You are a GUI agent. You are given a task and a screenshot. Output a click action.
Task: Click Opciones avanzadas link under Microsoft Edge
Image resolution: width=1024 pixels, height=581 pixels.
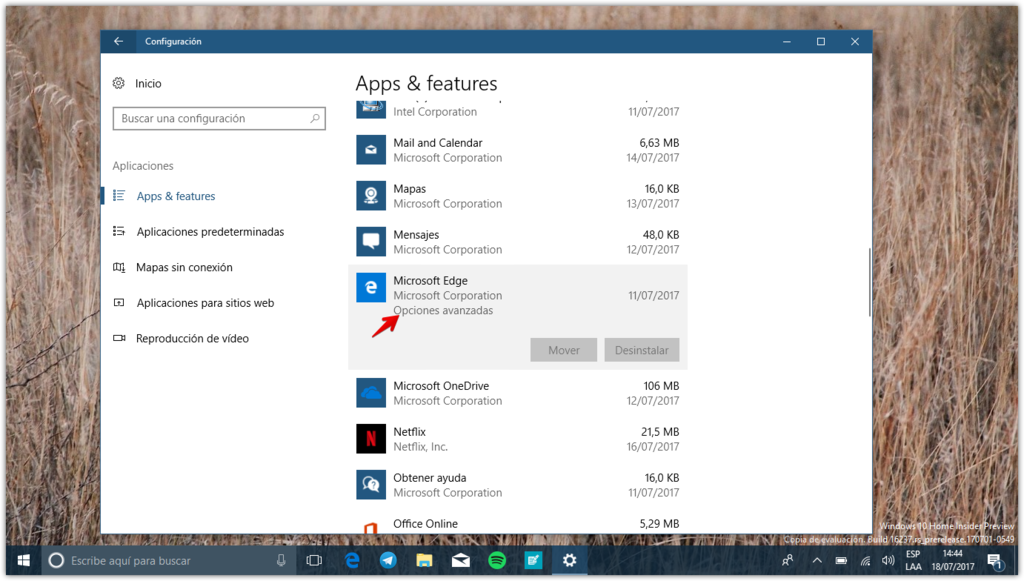pyautogui.click(x=443, y=311)
